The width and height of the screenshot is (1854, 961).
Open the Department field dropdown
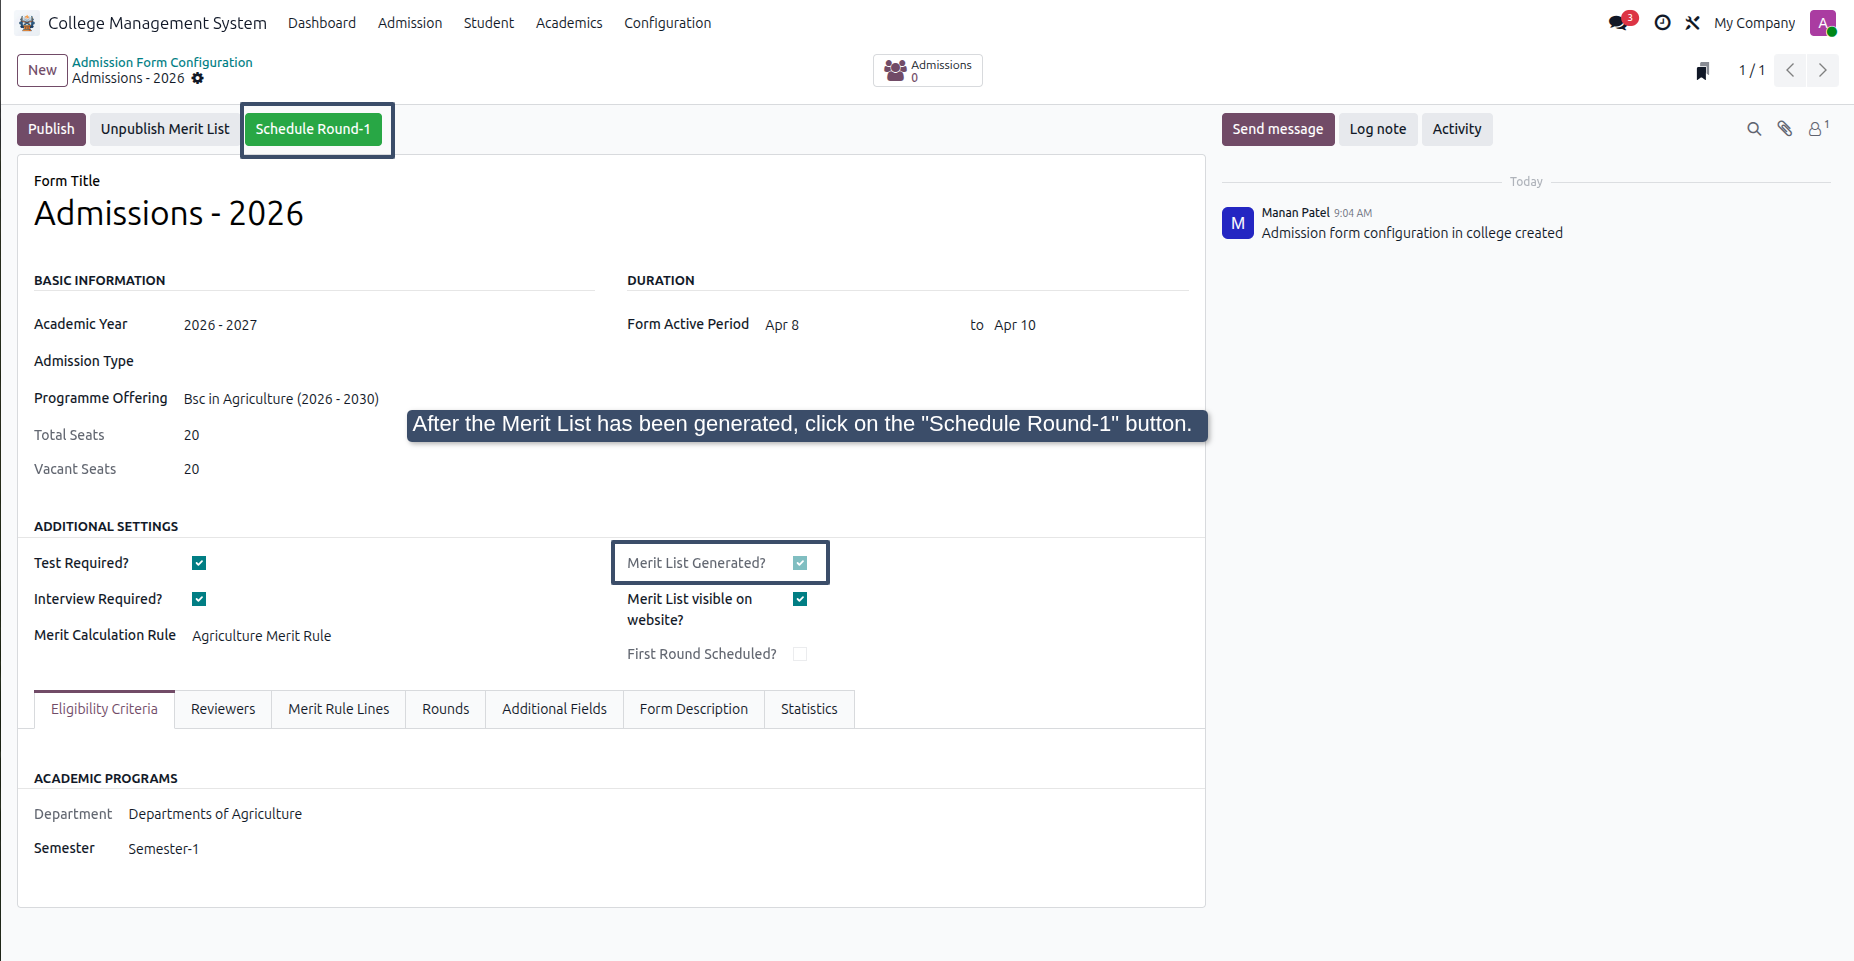click(x=215, y=814)
